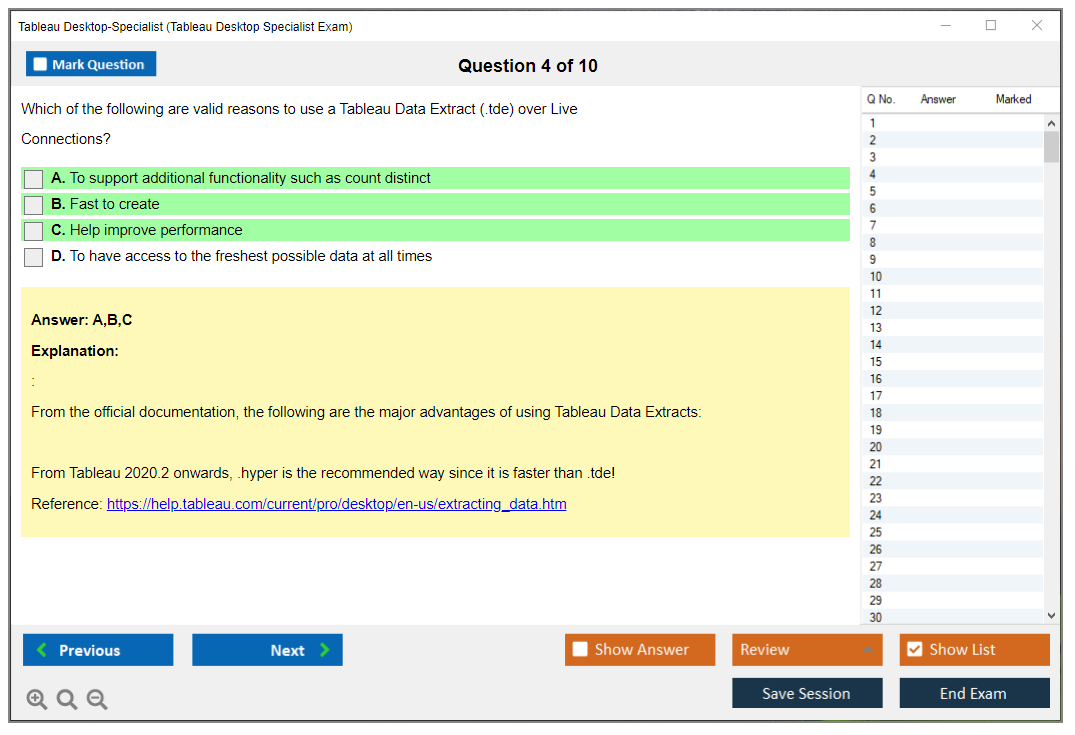Go to the Next question
Viewport: 1075px width, 735px height.
click(267, 650)
